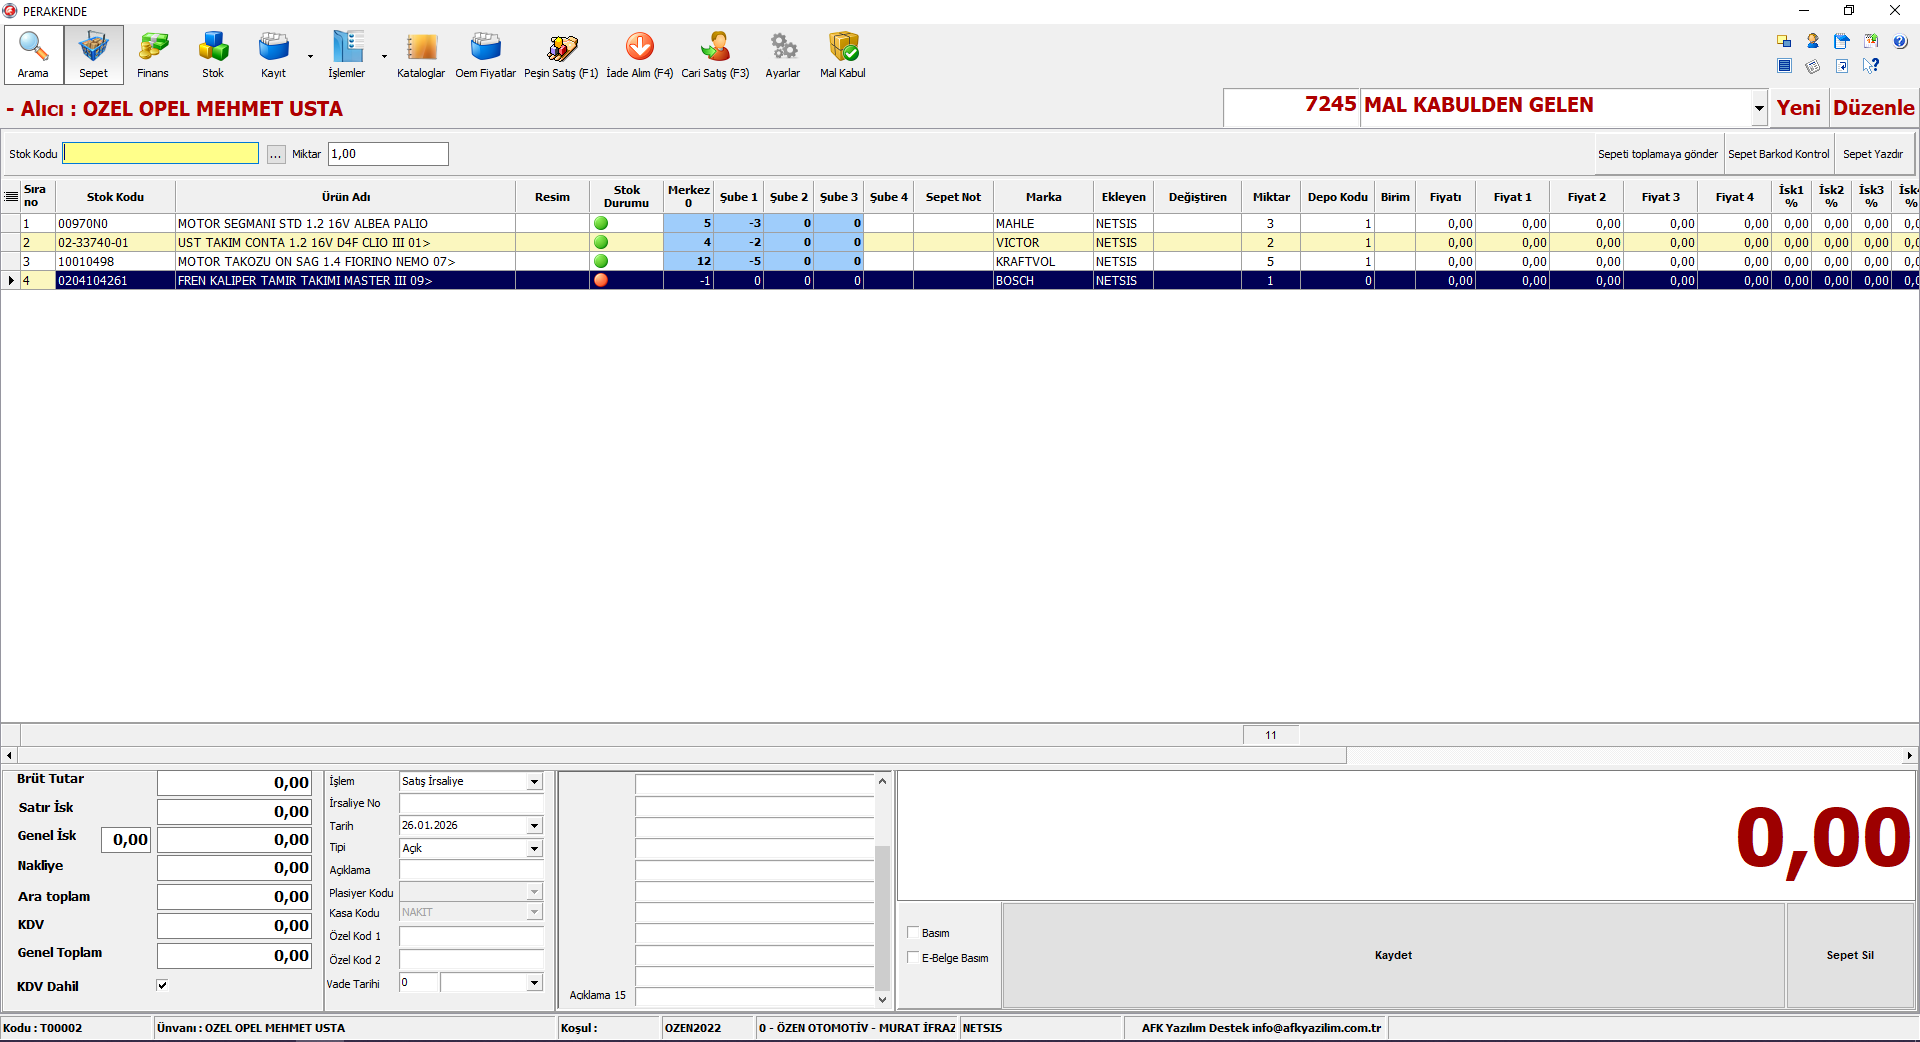Click the İade Alım (F4) icon
Viewport: 1920px width, 1042px height.
tap(639, 54)
